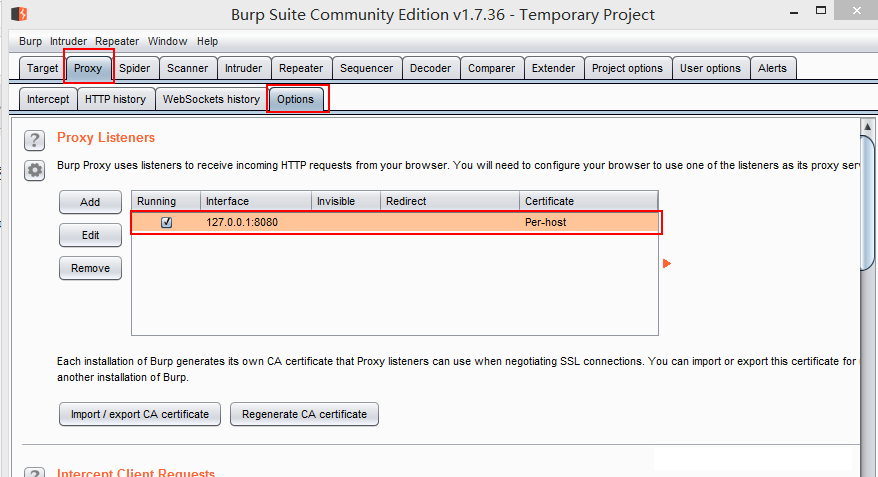Click Regenerate CA certificate button

point(305,414)
